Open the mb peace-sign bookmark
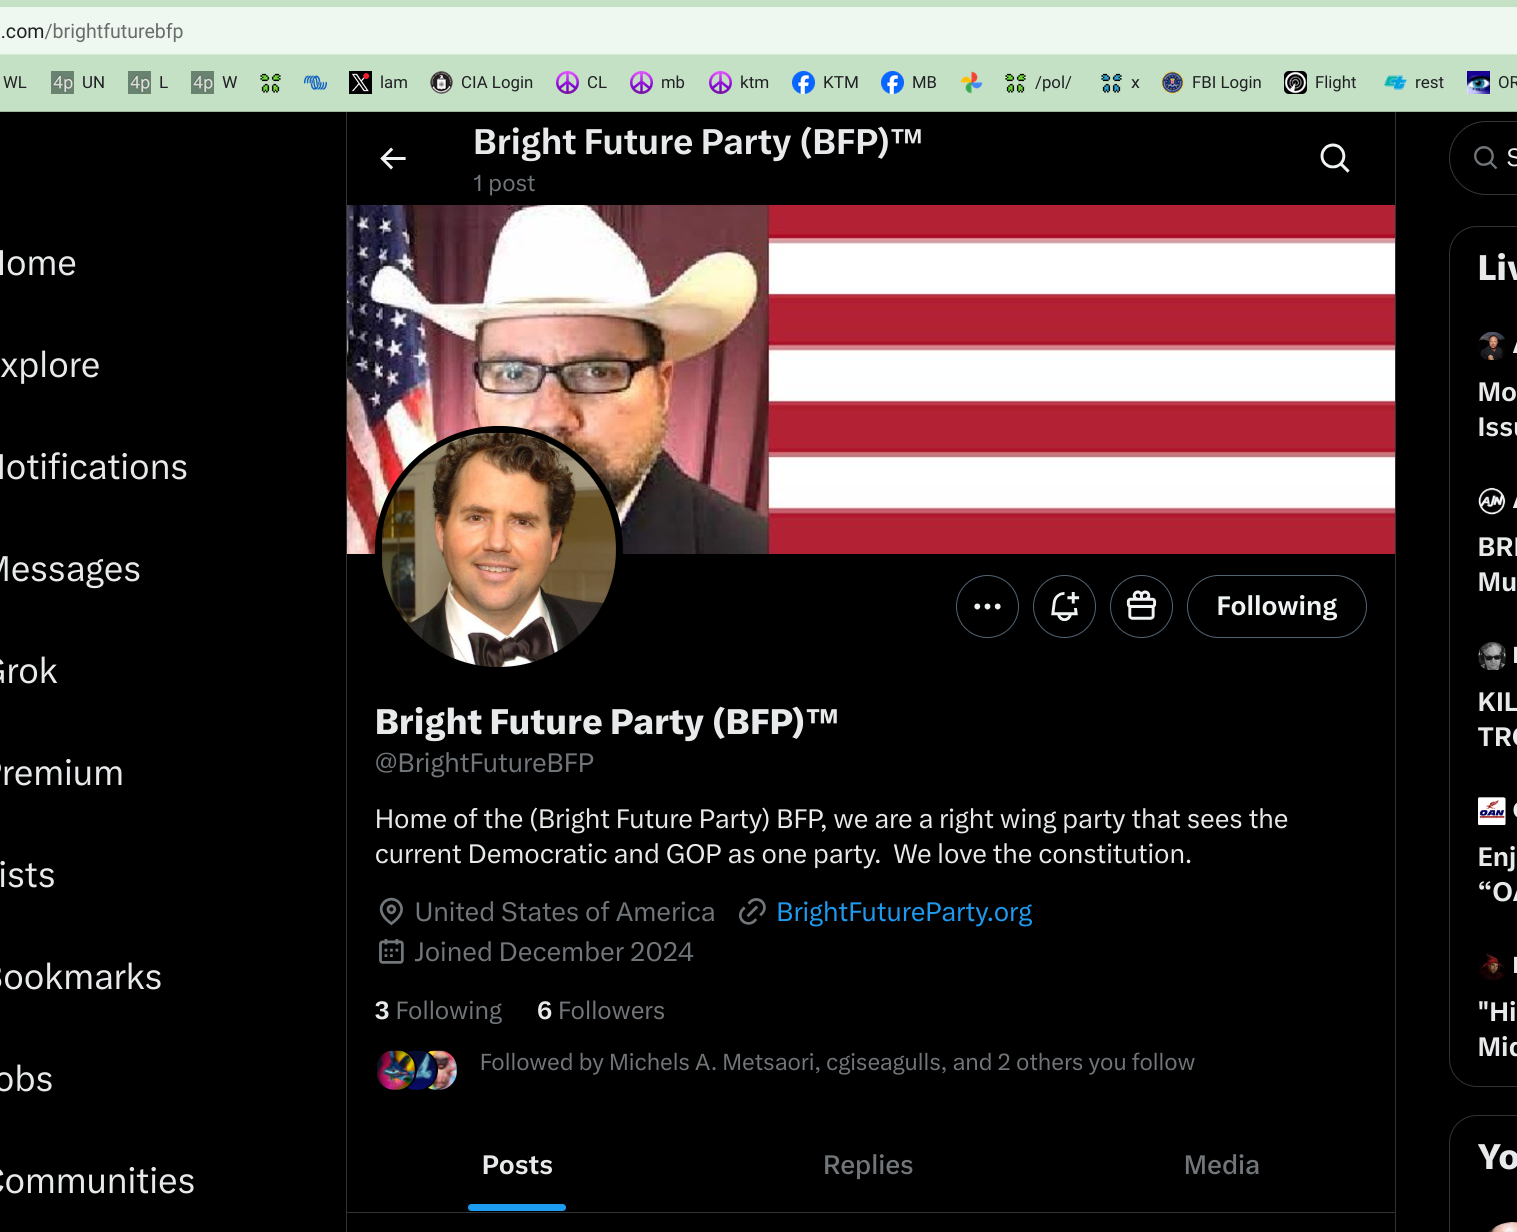 (x=657, y=82)
